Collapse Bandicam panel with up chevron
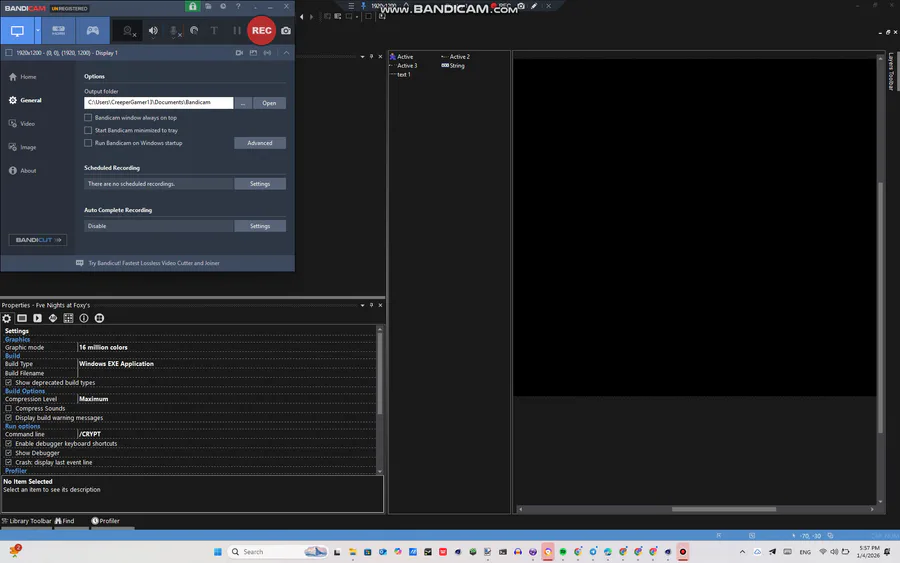Viewport: 900px width, 563px height. click(286, 53)
